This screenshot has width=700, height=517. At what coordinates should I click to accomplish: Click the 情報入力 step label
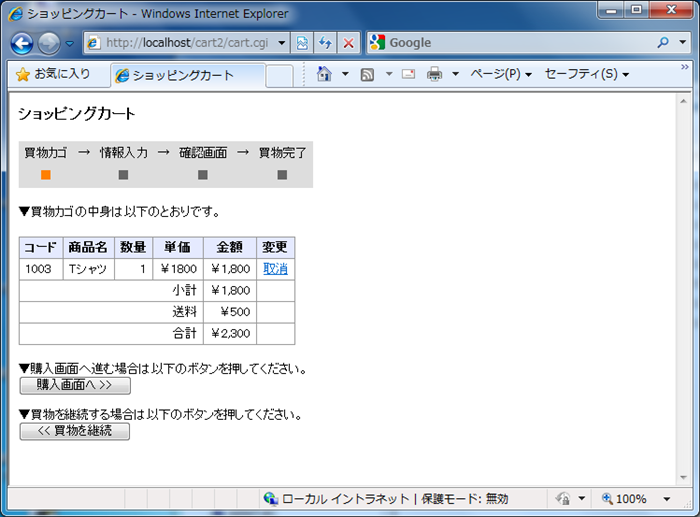pos(124,153)
